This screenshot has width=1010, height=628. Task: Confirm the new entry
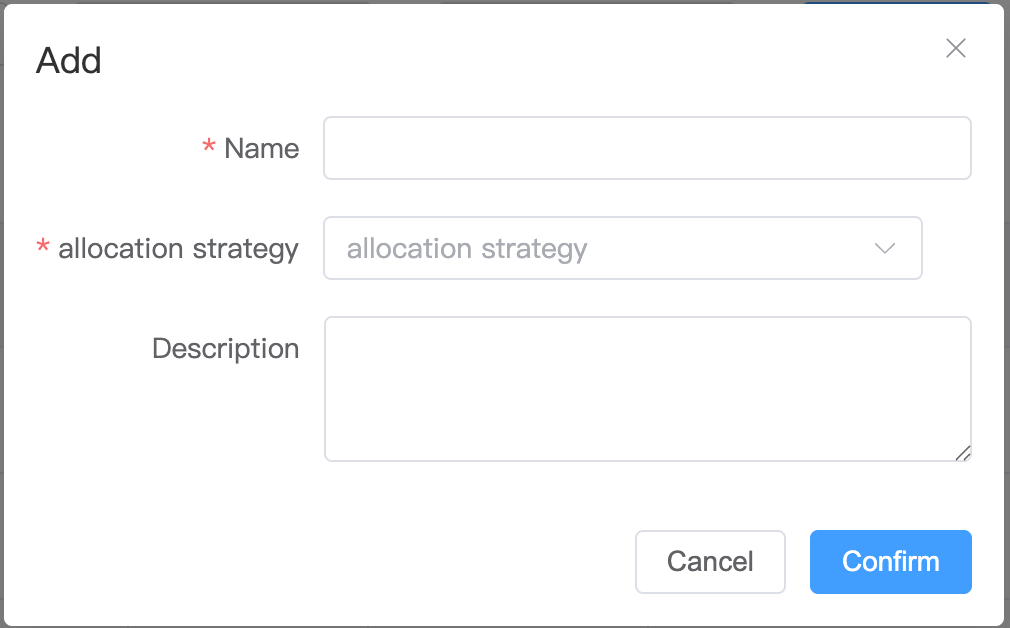pyautogui.click(x=890, y=562)
